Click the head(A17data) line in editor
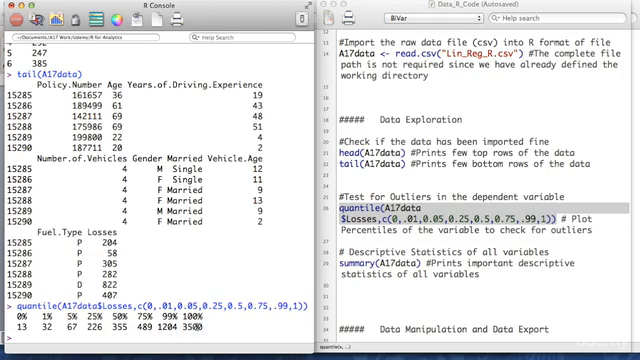Image resolution: width=640 pixels, height=360 pixels. click(x=457, y=153)
